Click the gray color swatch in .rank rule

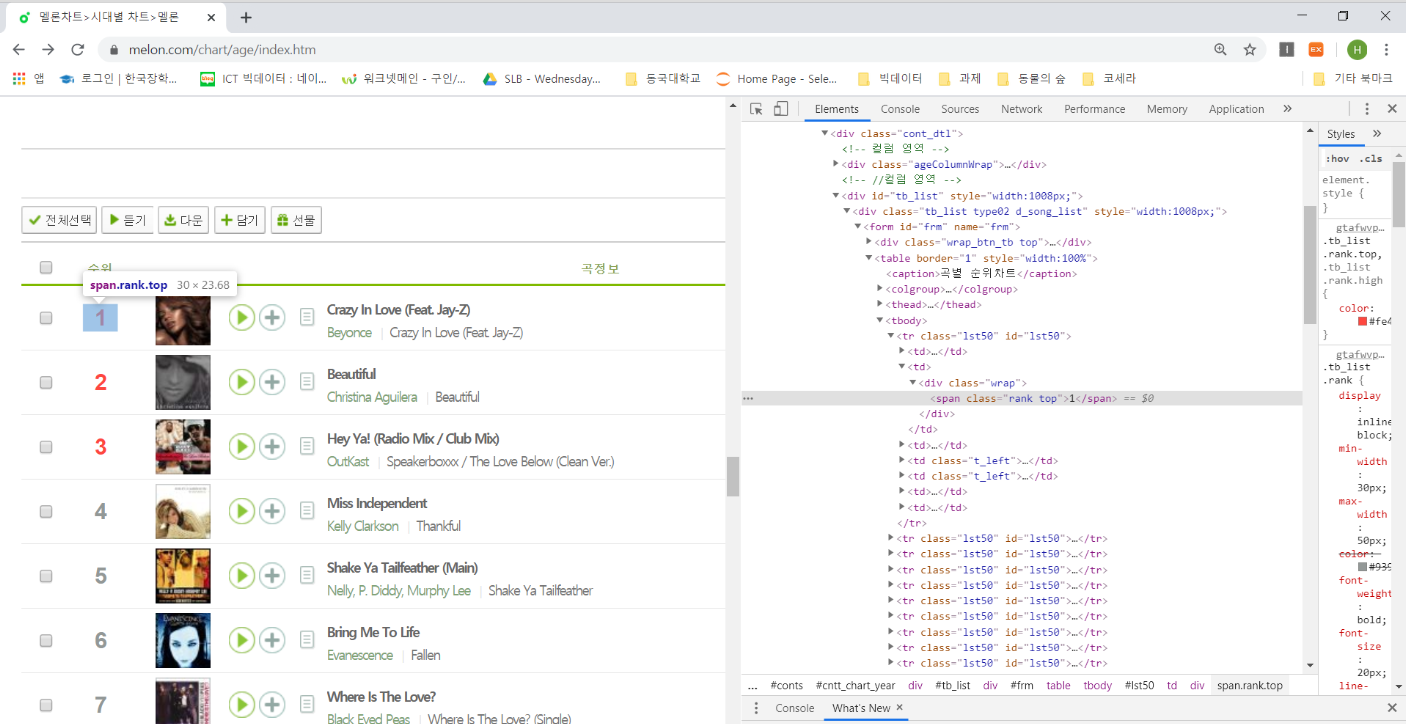pos(1362,566)
